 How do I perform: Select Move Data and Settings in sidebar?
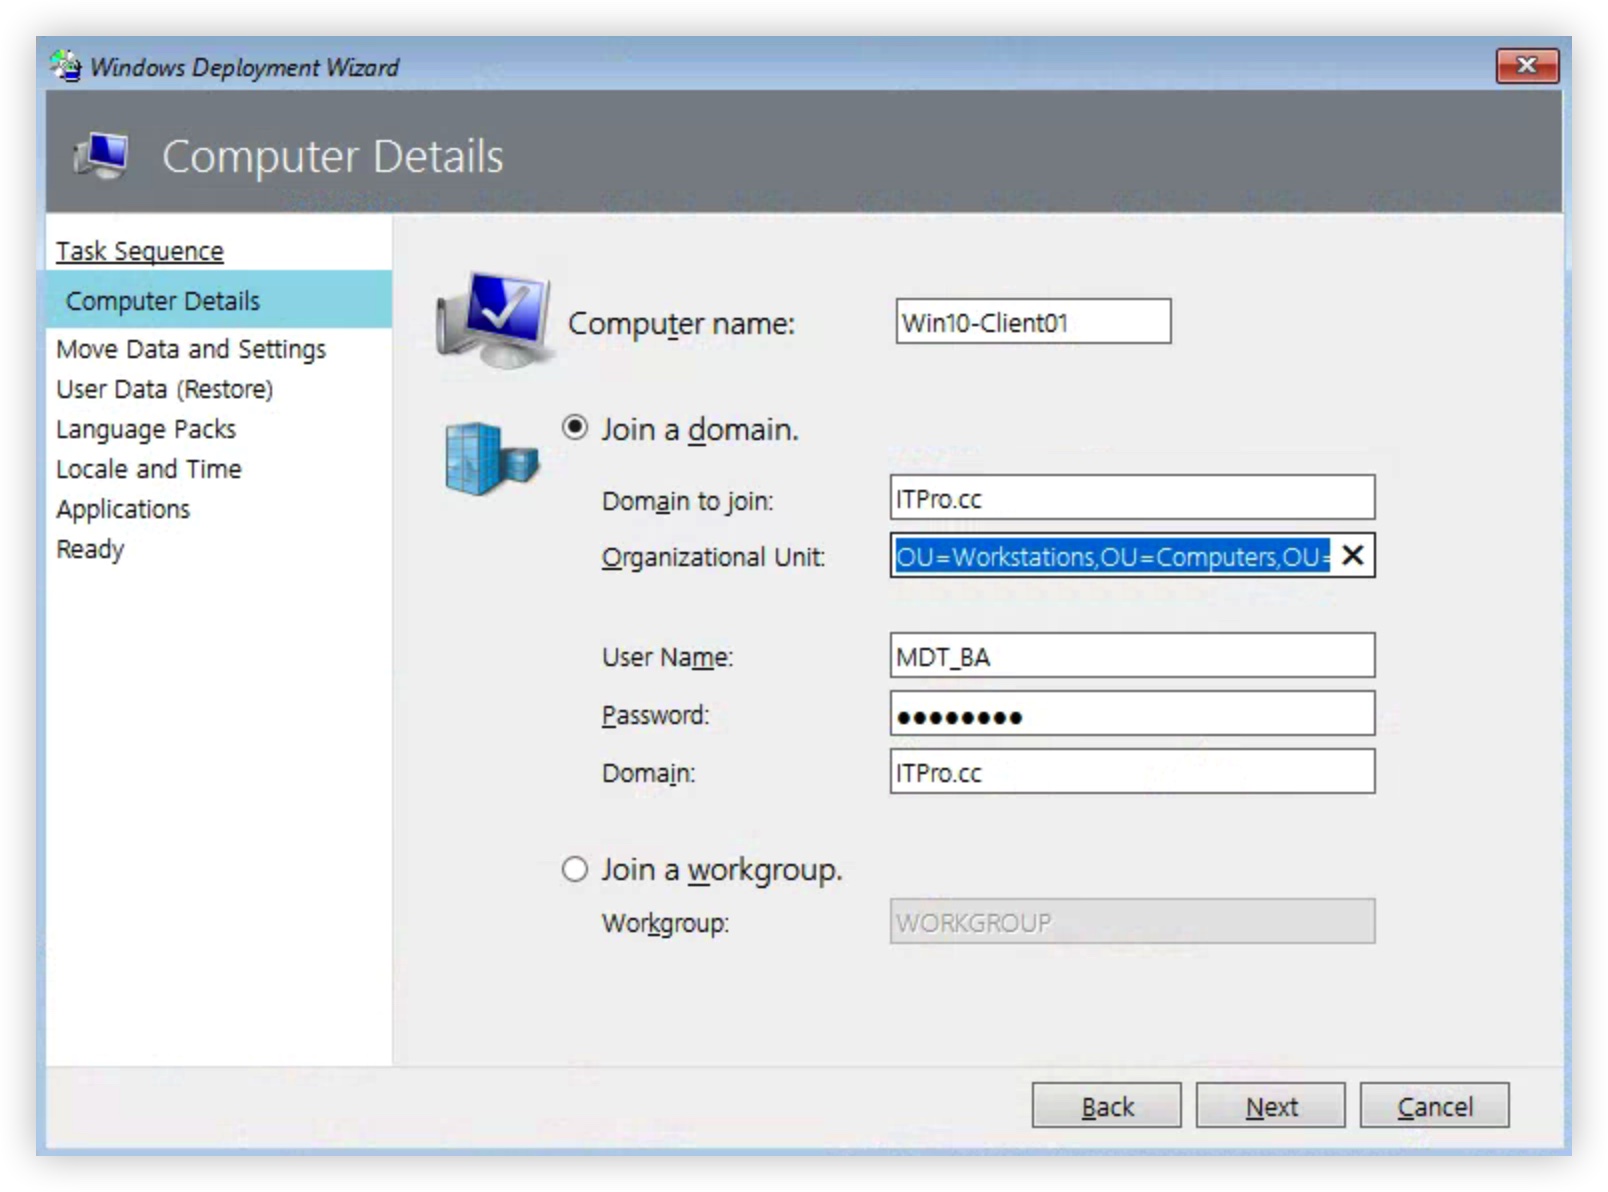click(191, 349)
